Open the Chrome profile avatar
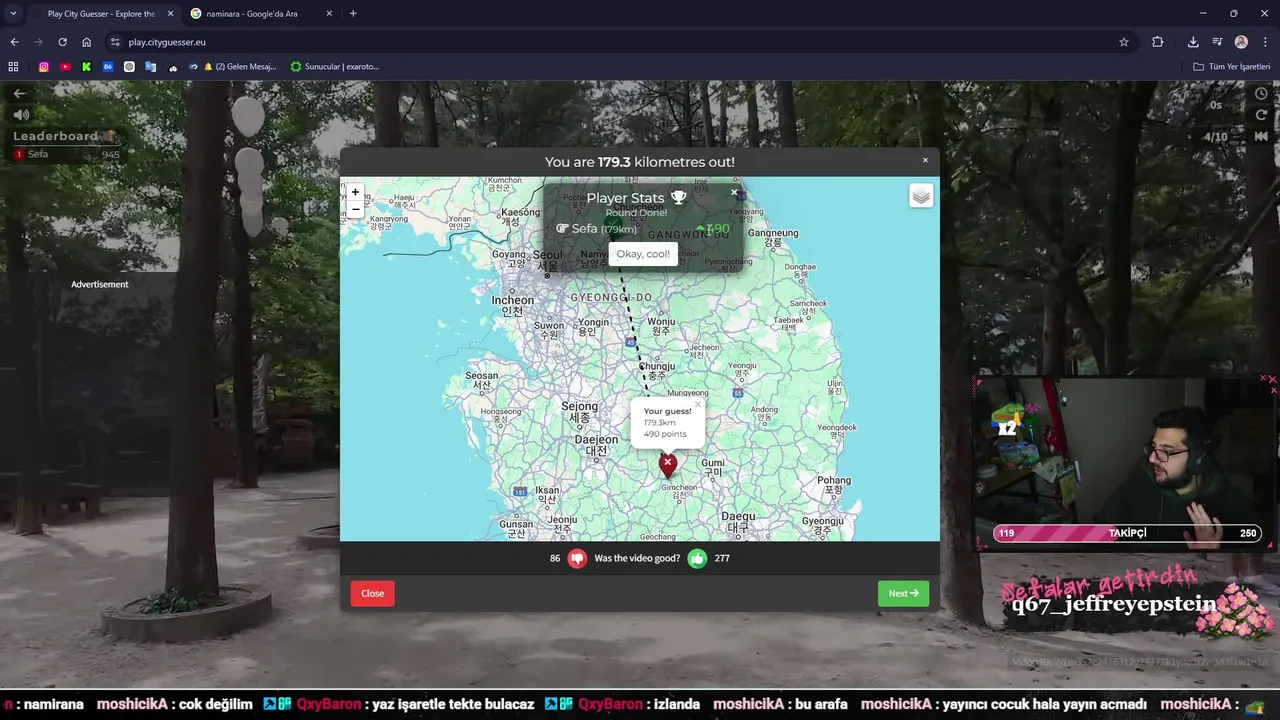Image resolution: width=1280 pixels, height=720 pixels. (1241, 42)
